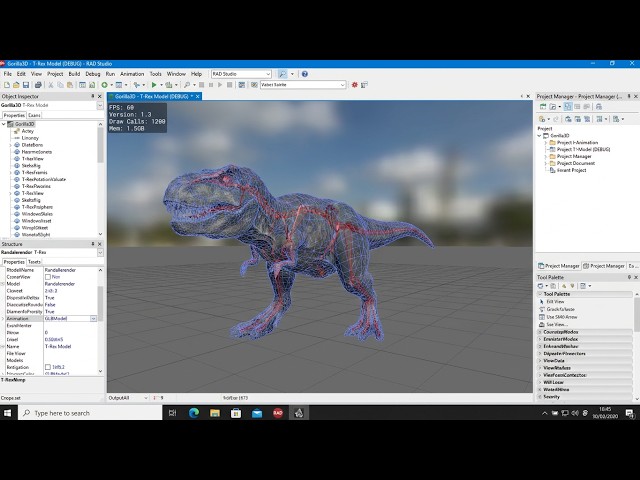Open the Microsoft Edge taskbar icon
The width and height of the screenshot is (640, 480).
(x=194, y=413)
